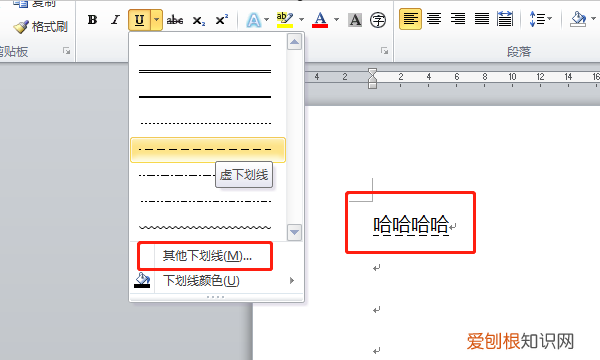Apply red font color

[320, 20]
